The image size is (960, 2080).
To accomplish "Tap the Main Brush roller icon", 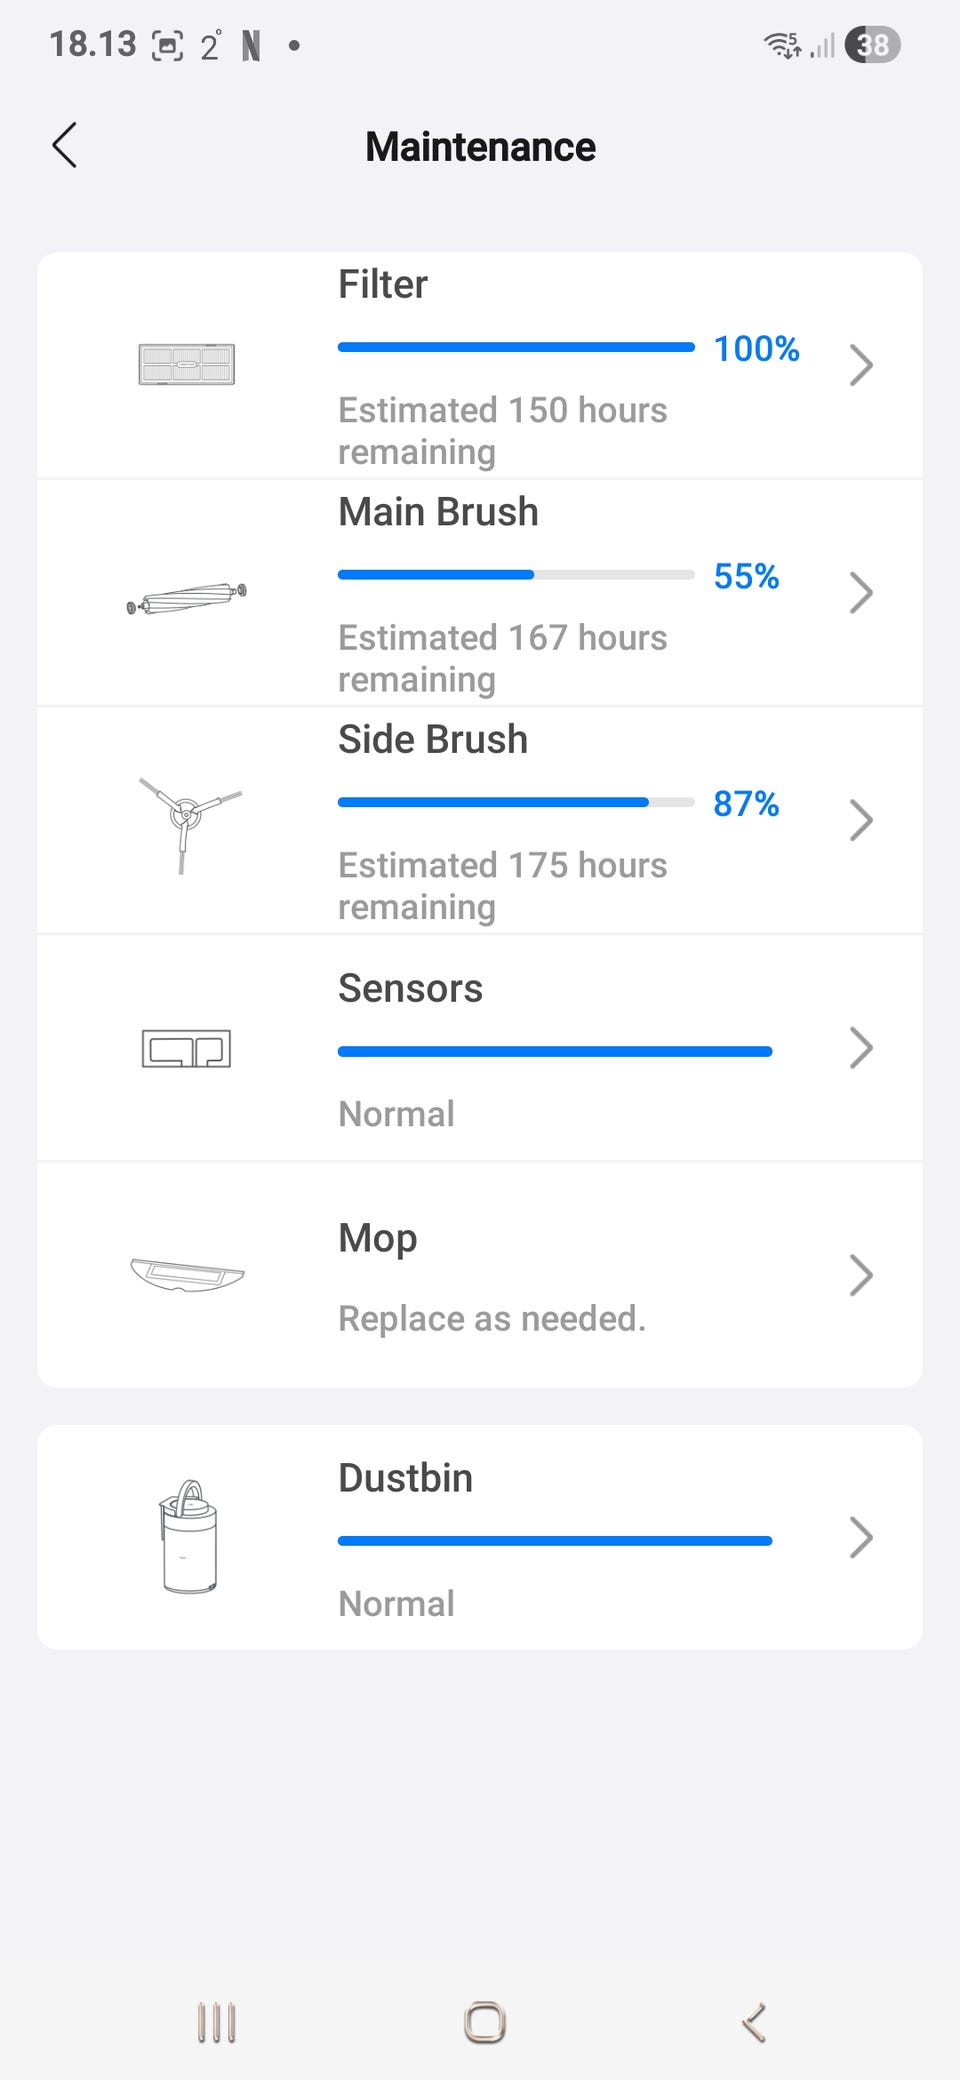I will [187, 599].
